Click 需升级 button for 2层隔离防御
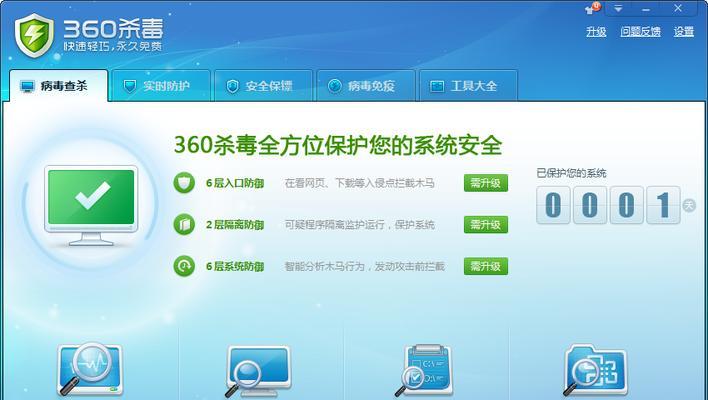 click(x=486, y=224)
